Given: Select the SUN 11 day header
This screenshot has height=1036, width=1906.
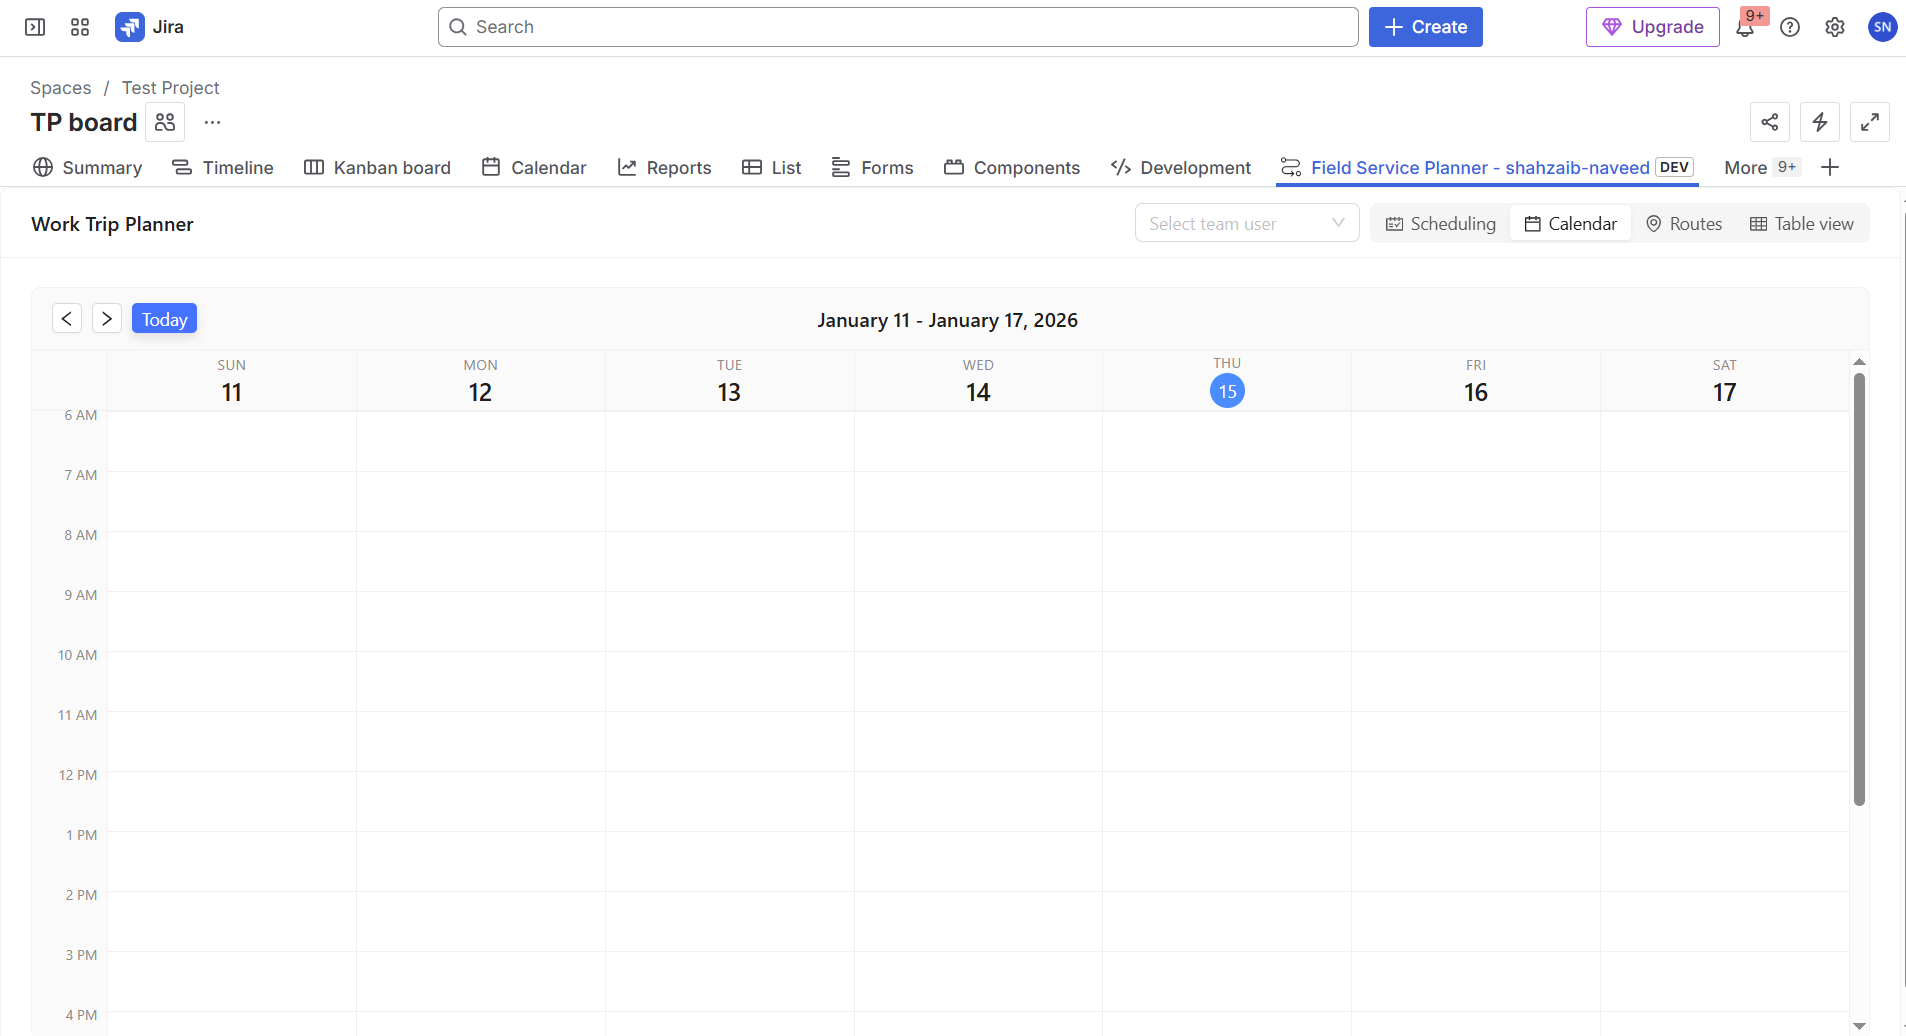Looking at the screenshot, I should (232, 381).
